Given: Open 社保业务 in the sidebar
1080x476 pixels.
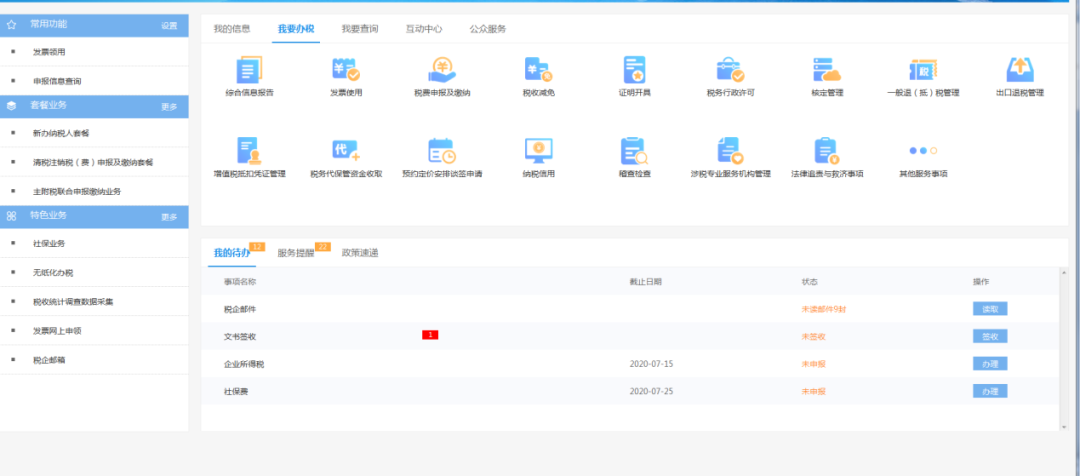Looking at the screenshot, I should (49, 243).
